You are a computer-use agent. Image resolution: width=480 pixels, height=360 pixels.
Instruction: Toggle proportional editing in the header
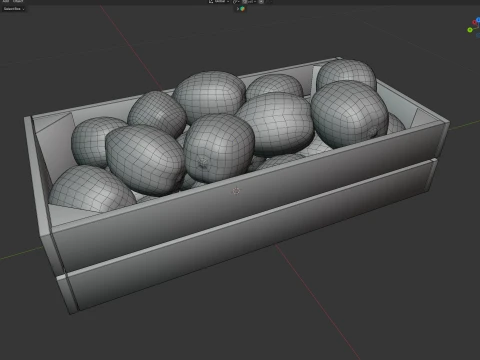[x=261, y=2]
